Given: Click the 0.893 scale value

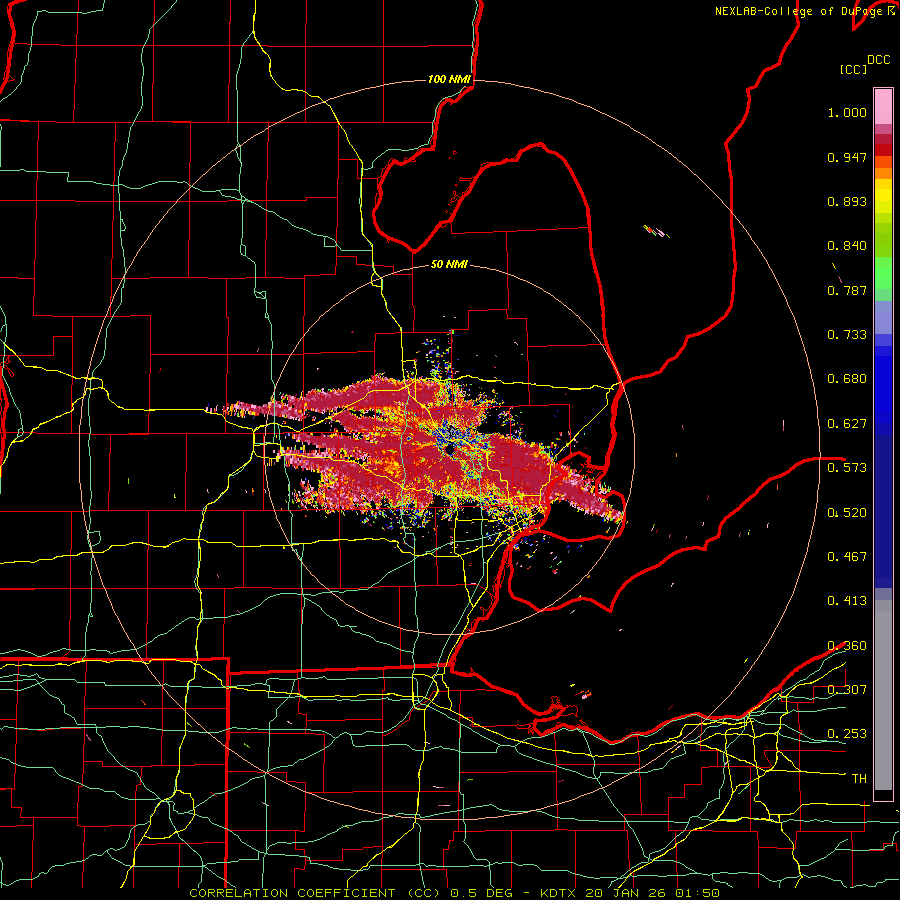Looking at the screenshot, I should pos(847,201).
